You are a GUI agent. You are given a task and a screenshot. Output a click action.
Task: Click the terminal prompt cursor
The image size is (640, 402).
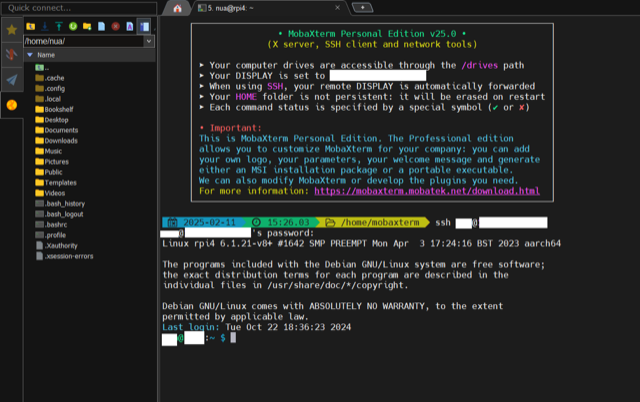(233, 338)
